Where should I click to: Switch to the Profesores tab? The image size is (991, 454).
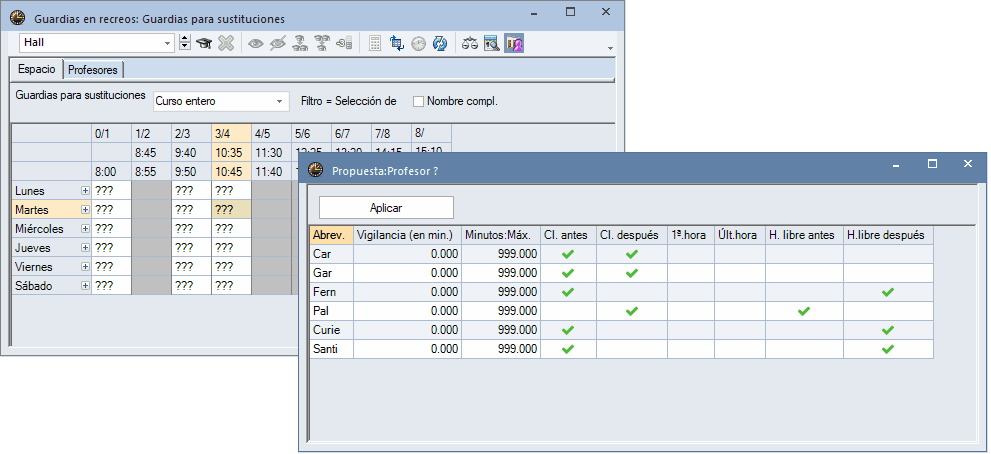[93, 70]
